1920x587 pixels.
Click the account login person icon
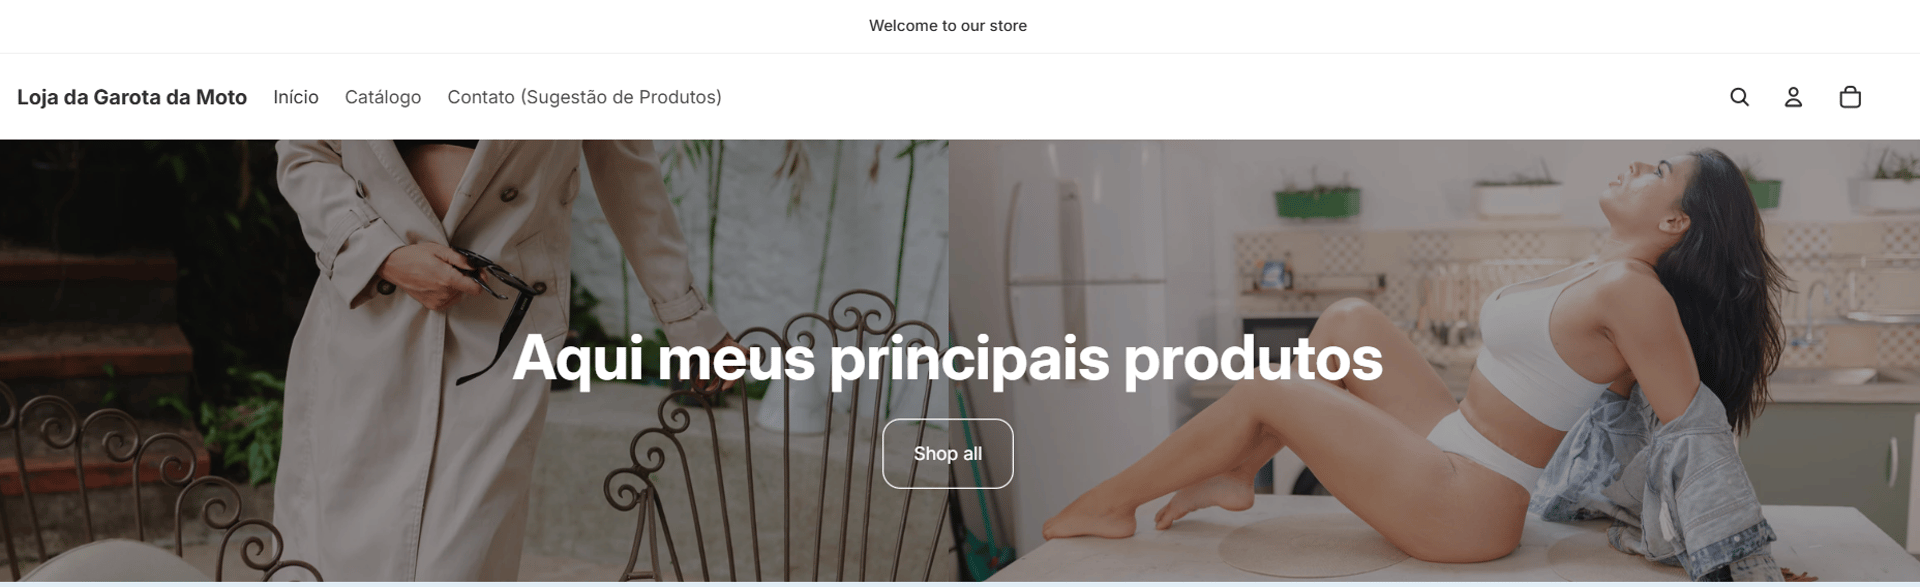[1793, 97]
